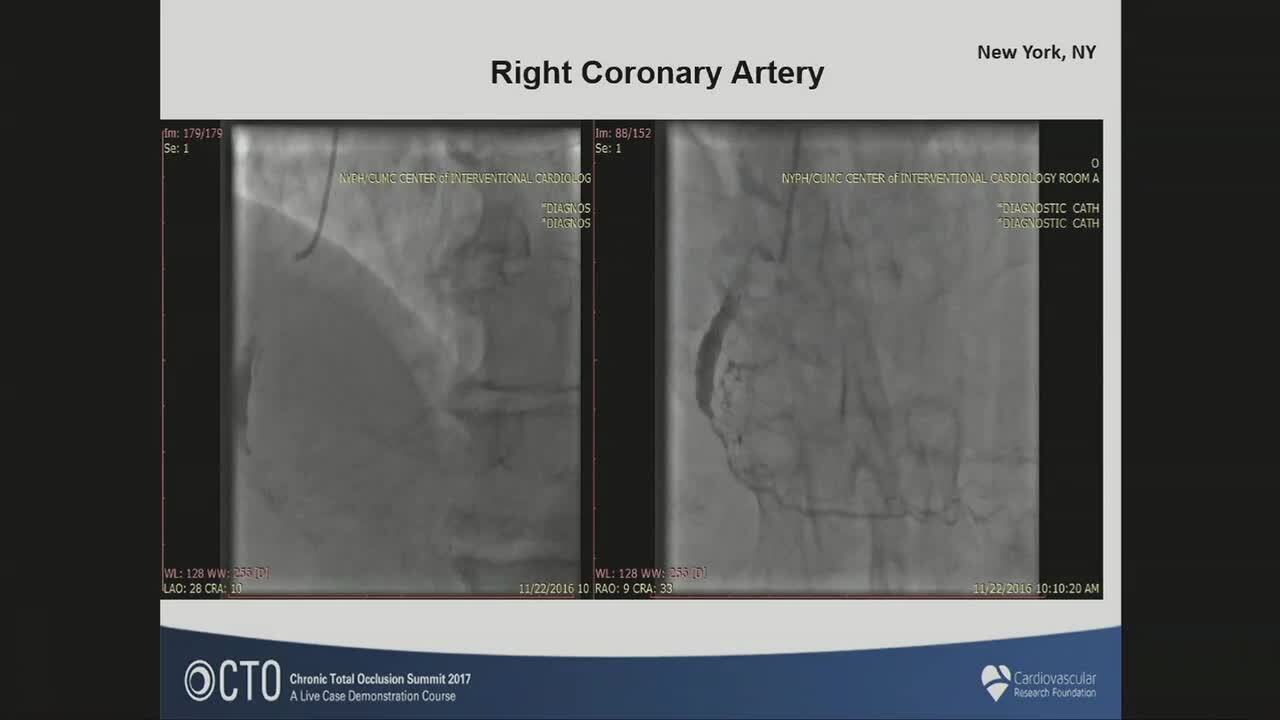This screenshot has width=1280, height=720.
Task: Click the "11/22/2016 10:10:20 AM" timestamp
Action: [1035, 589]
